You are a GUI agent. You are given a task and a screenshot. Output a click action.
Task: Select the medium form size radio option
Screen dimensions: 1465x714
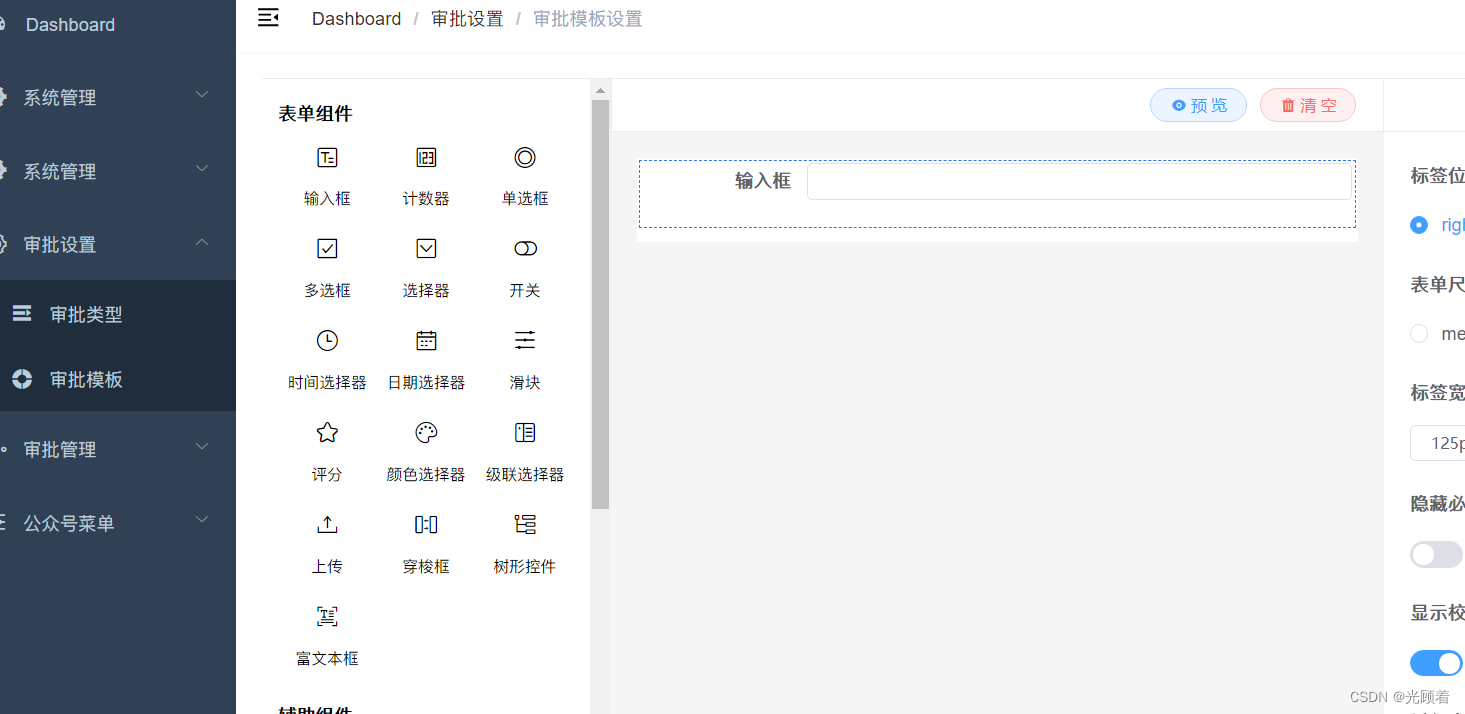pos(1418,333)
